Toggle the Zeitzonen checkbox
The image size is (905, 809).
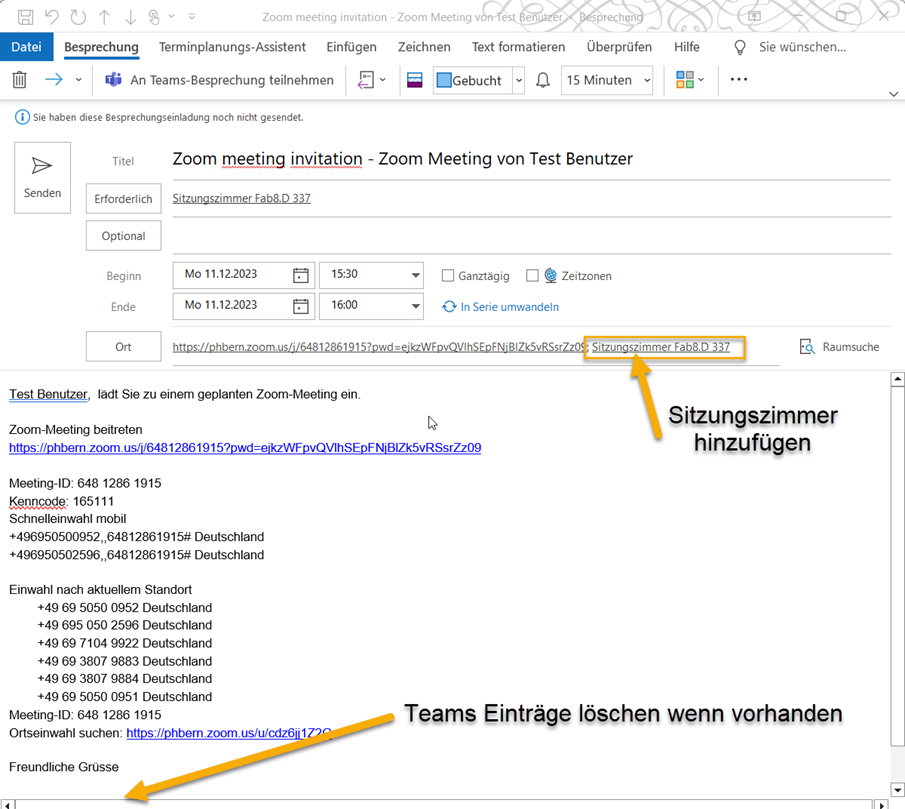coord(532,276)
